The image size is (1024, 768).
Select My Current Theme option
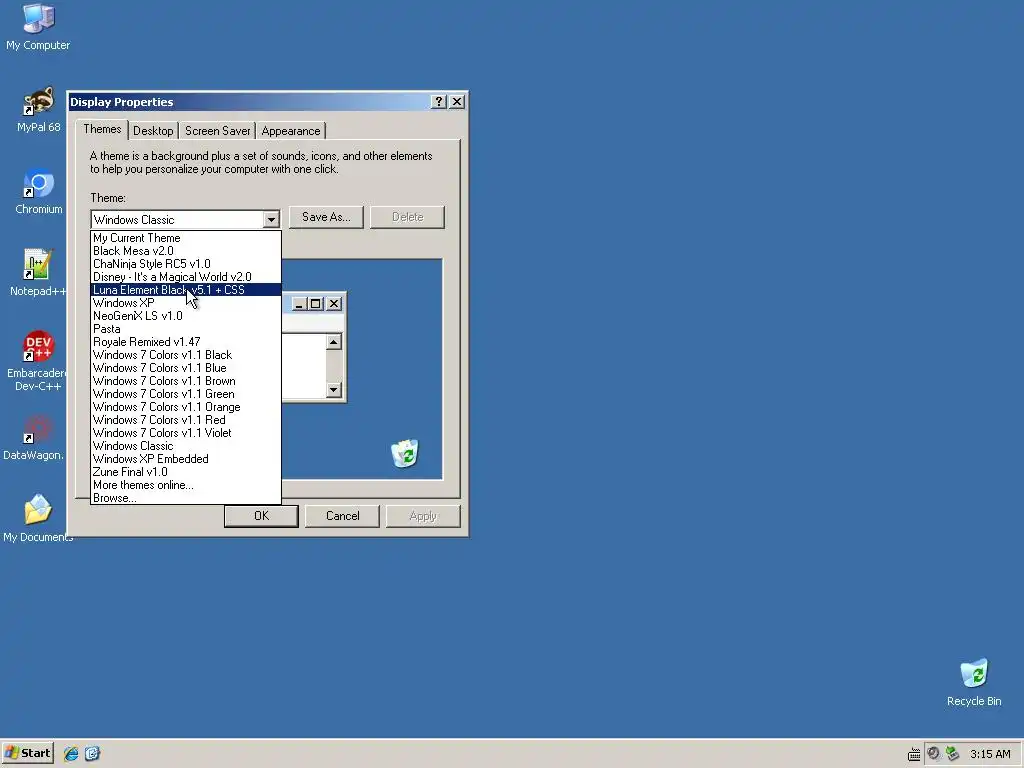[185, 238]
